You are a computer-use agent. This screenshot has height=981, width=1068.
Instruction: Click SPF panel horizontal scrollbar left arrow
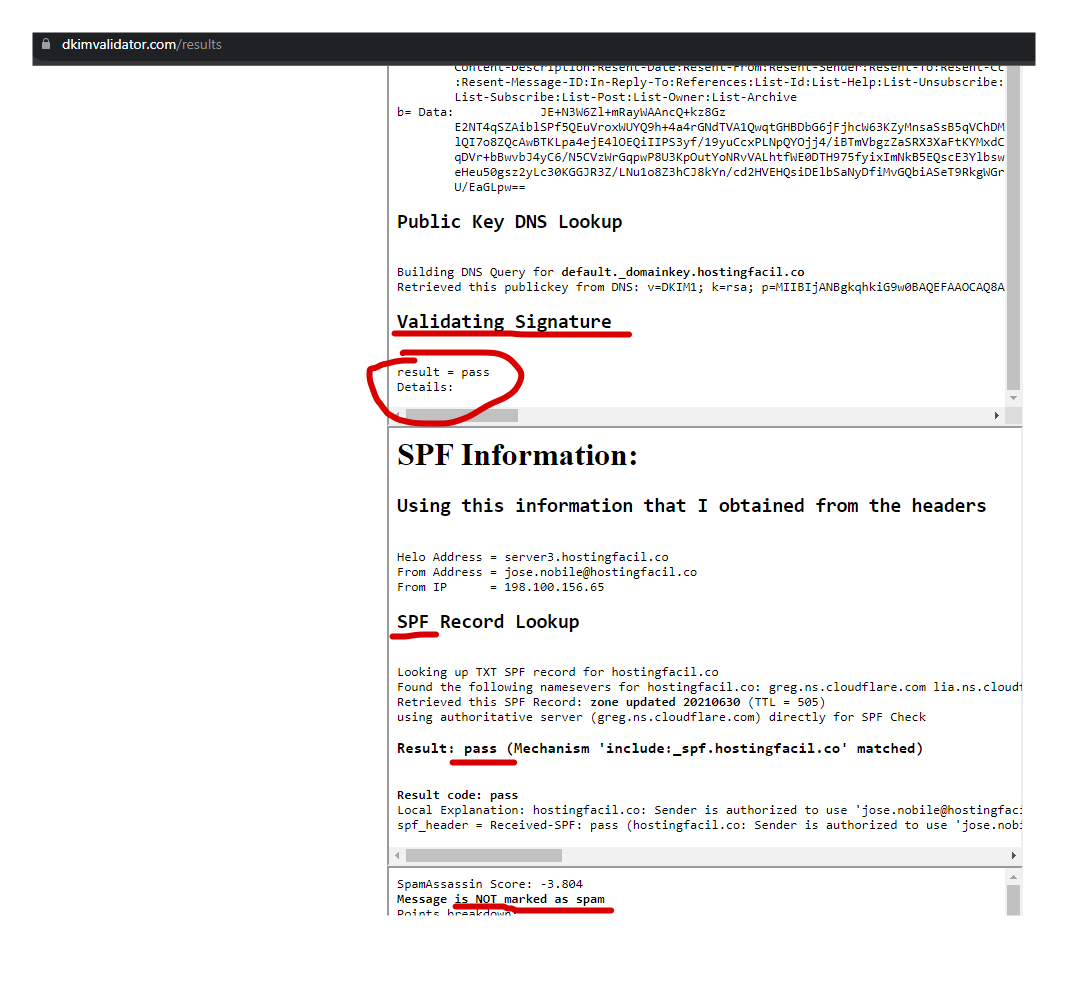pyautogui.click(x=398, y=856)
